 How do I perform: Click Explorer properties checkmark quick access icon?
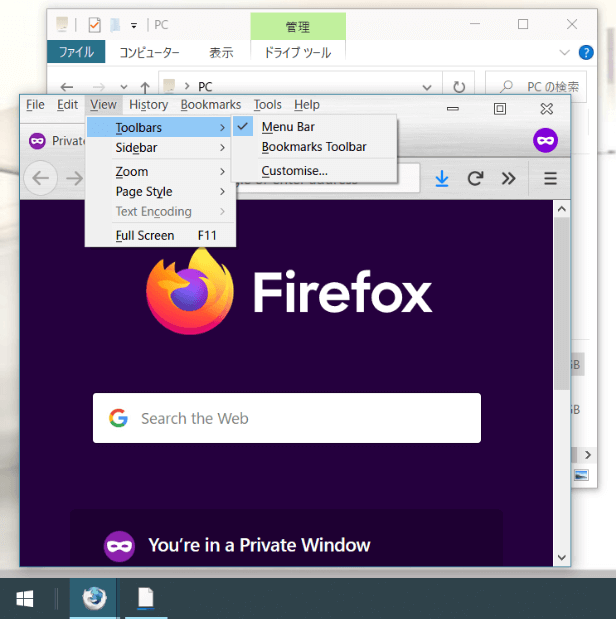tap(94, 25)
